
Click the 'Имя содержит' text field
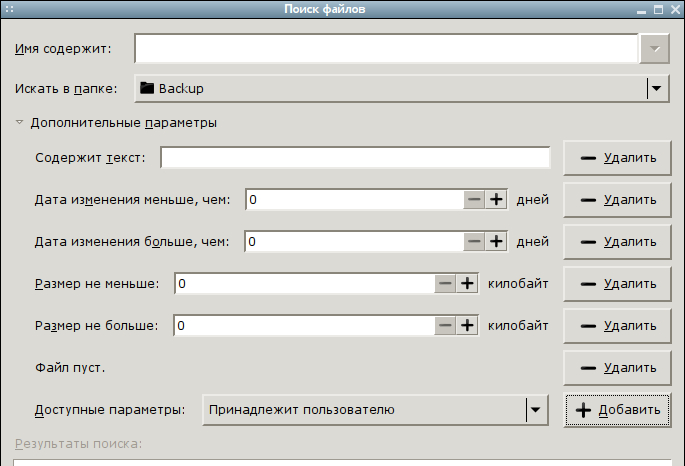[x=386, y=48]
